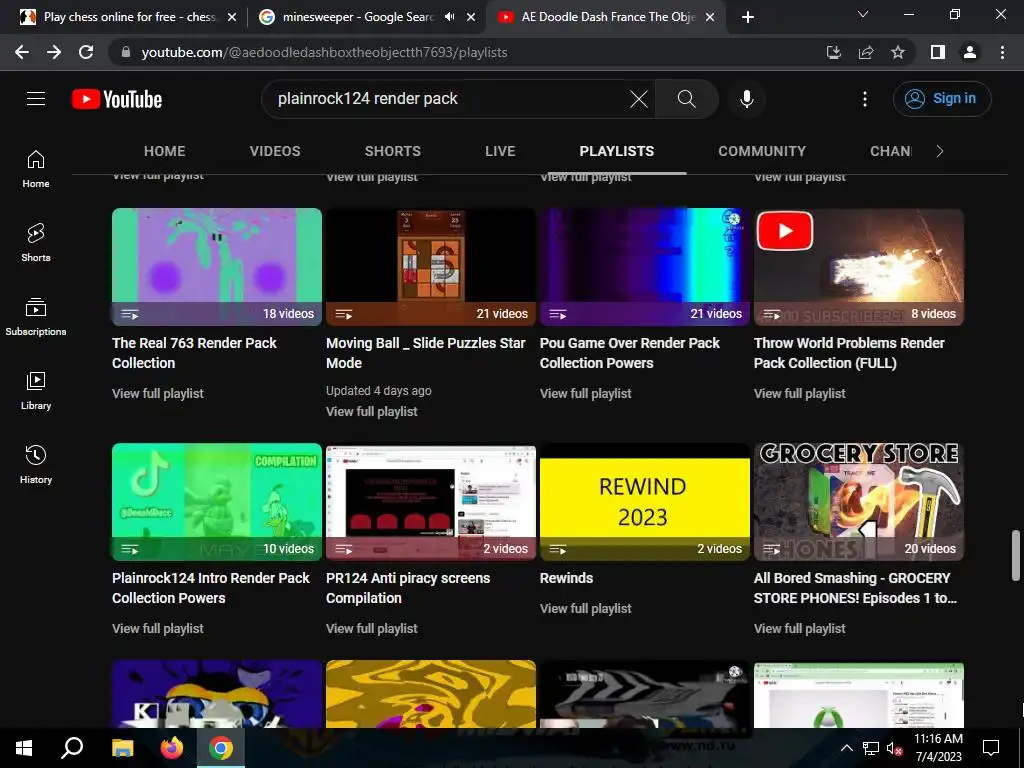The image size is (1024, 768).
Task: Go back with the browser back arrow
Action: coord(22,52)
